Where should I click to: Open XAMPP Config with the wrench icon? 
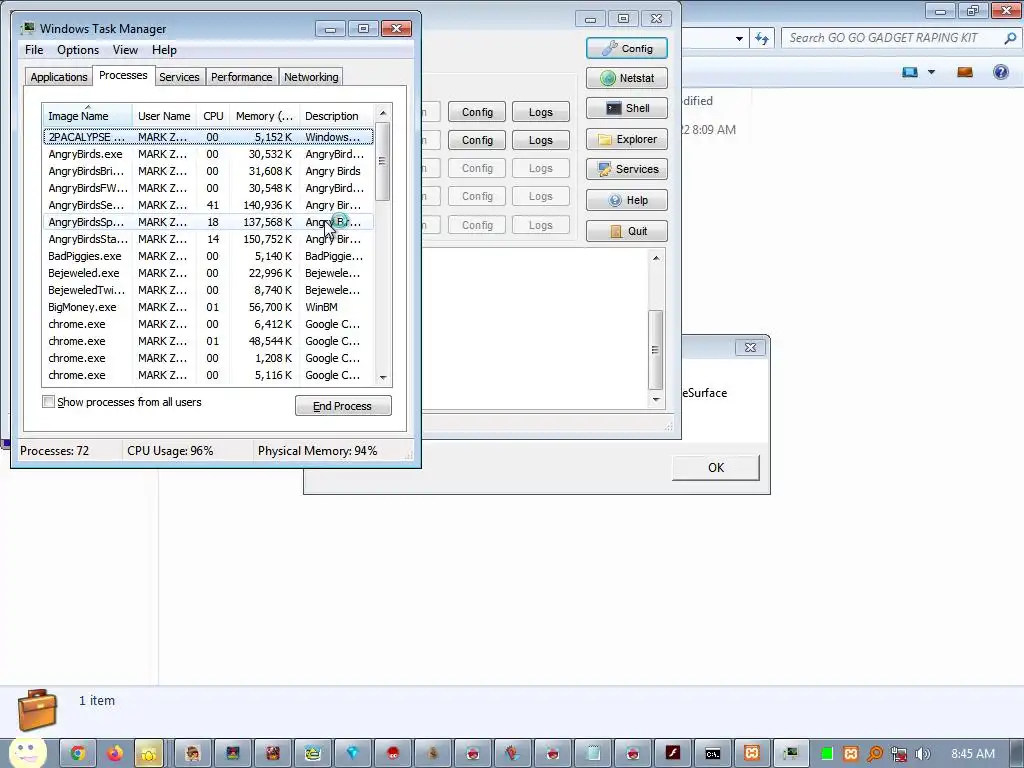click(x=627, y=48)
